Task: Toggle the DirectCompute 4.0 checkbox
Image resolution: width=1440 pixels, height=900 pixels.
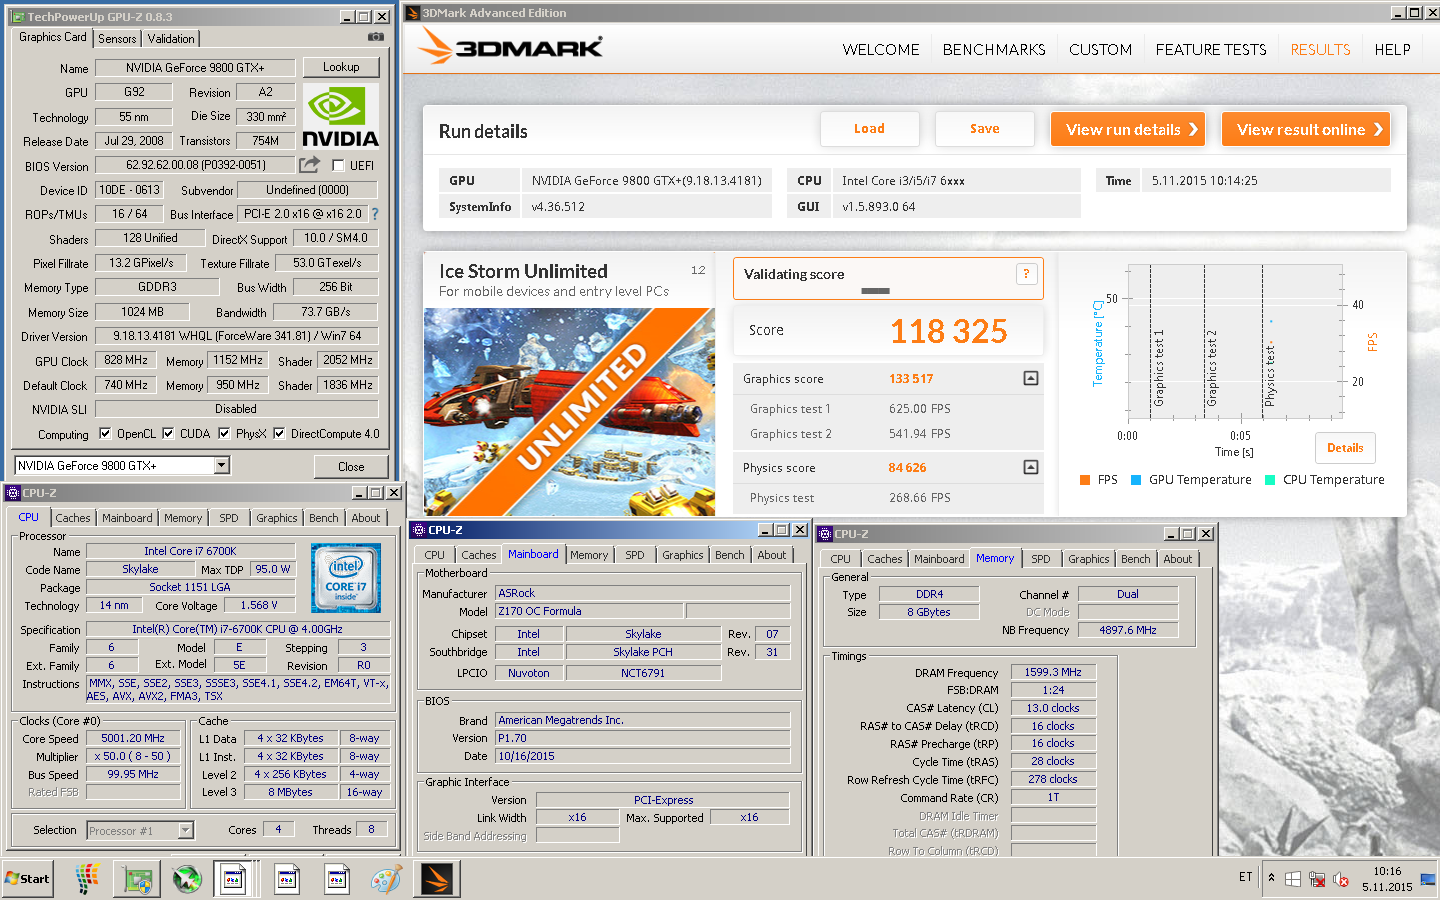Action: [279, 434]
